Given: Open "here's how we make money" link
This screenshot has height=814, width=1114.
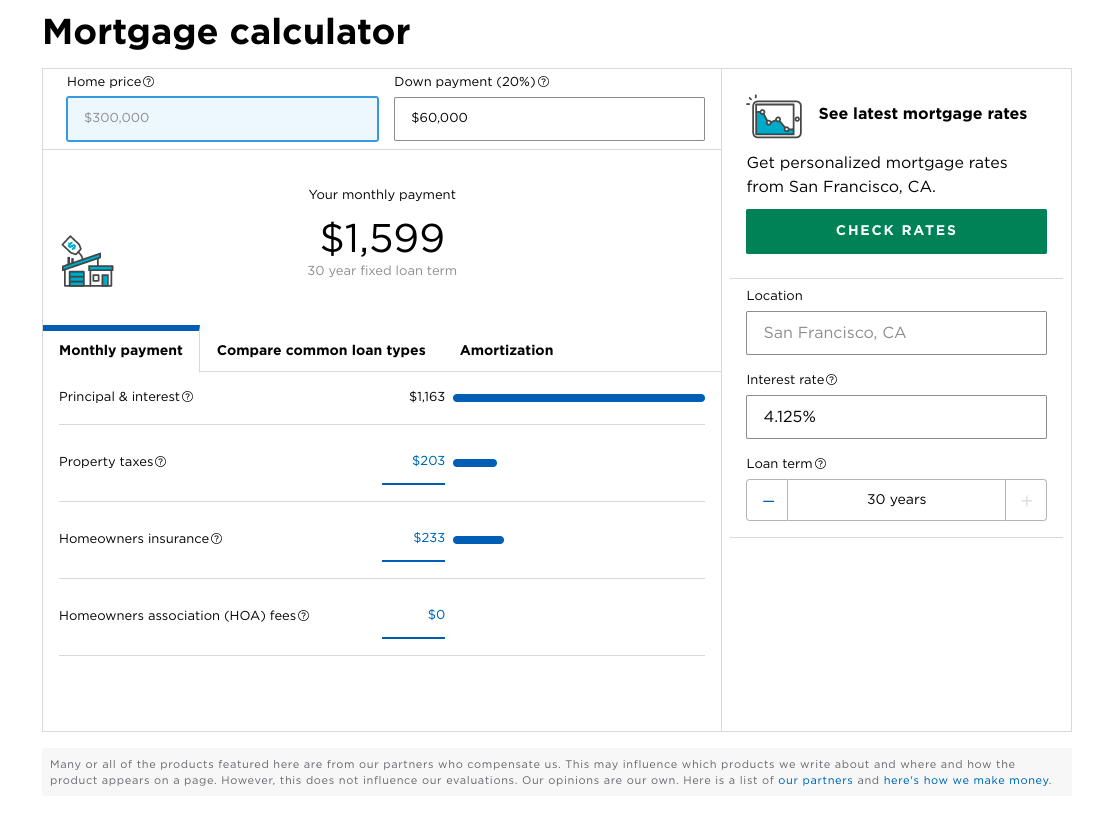Looking at the screenshot, I should point(966,780).
